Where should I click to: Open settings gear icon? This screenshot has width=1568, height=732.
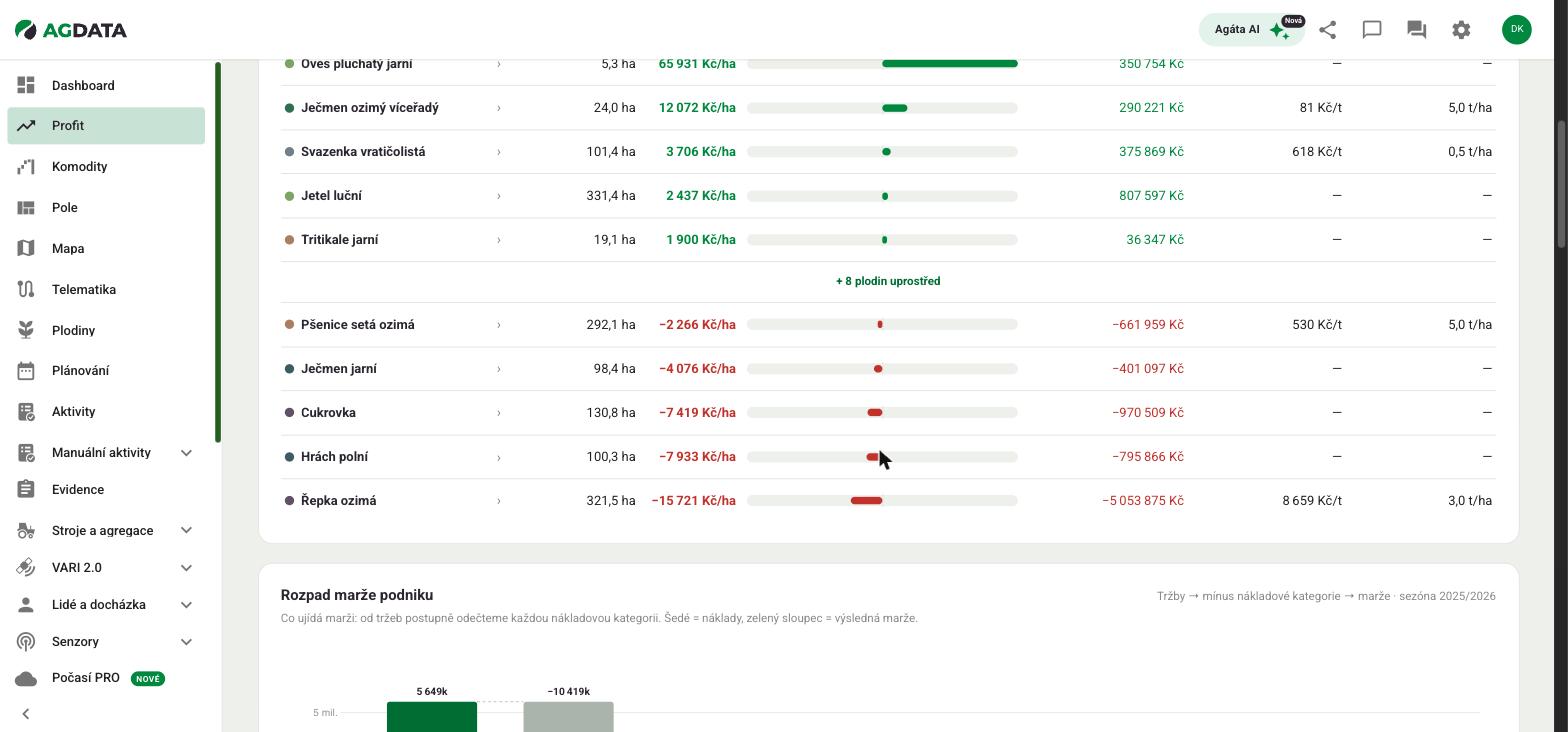click(1461, 30)
